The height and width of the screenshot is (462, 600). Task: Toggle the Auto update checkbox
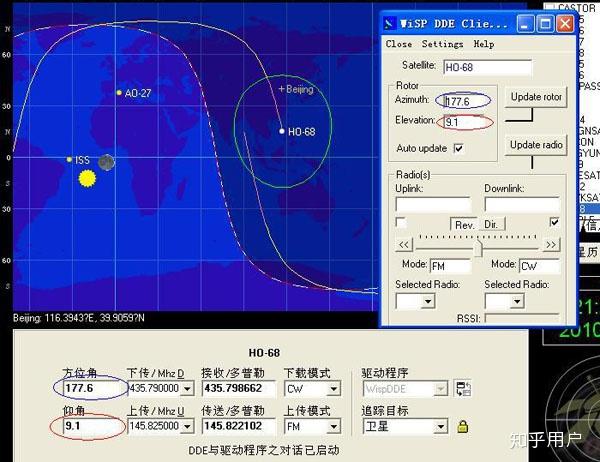(x=458, y=148)
